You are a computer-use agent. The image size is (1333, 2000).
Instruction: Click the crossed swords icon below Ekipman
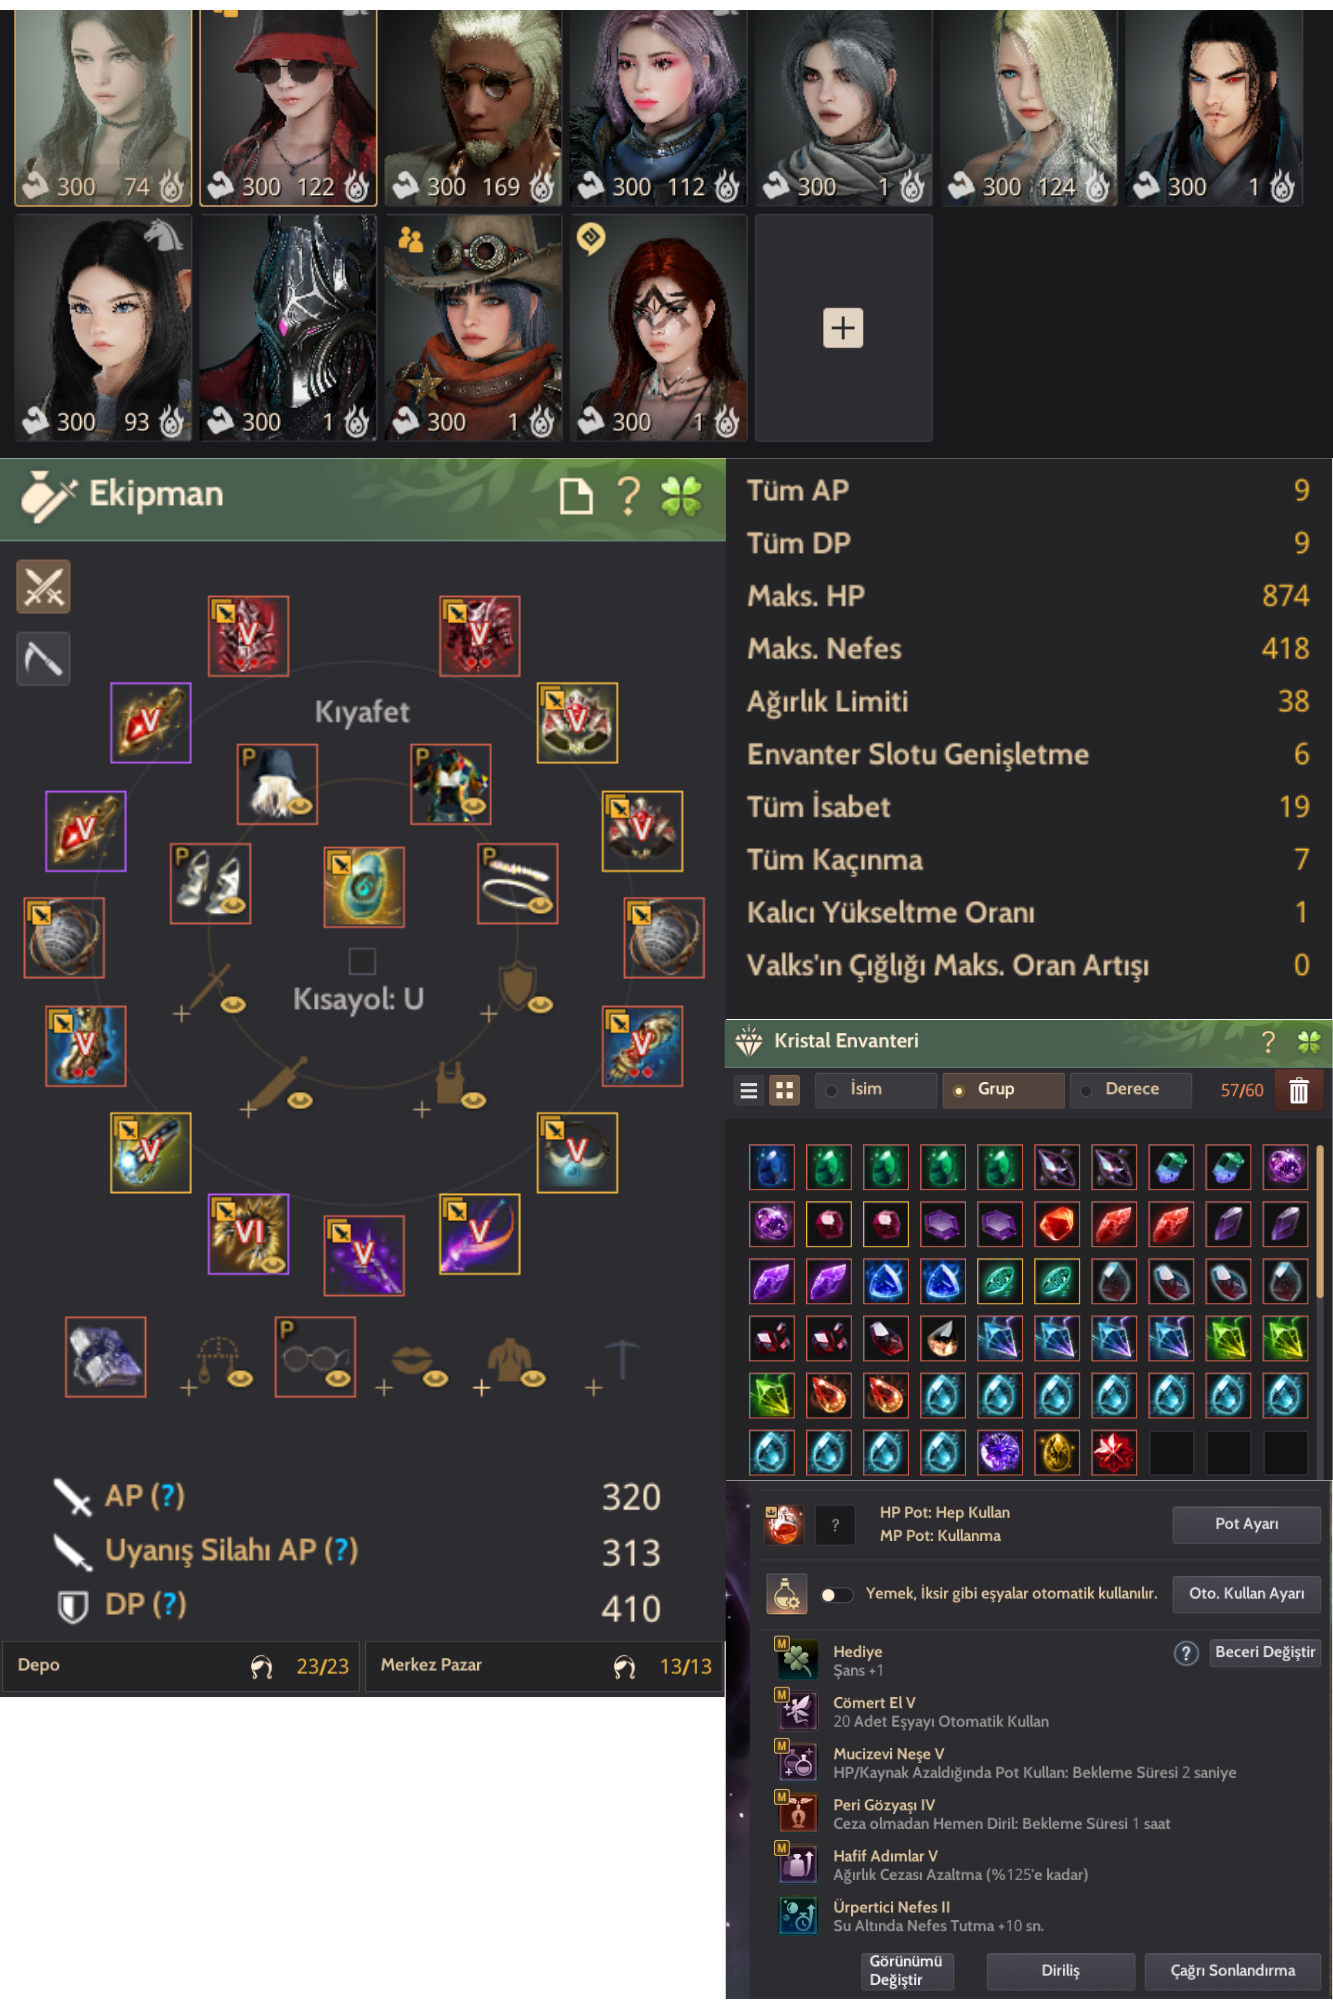pyautogui.click(x=43, y=587)
